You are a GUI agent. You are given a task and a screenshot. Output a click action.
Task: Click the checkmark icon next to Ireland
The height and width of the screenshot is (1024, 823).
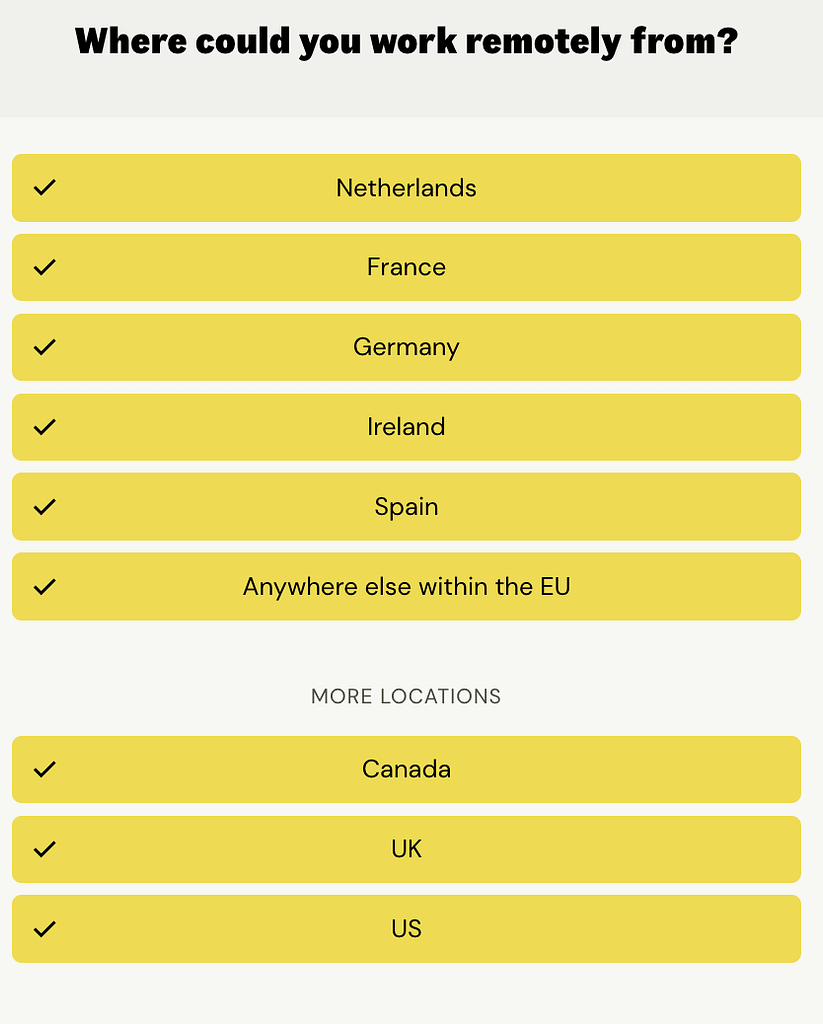pos(44,427)
